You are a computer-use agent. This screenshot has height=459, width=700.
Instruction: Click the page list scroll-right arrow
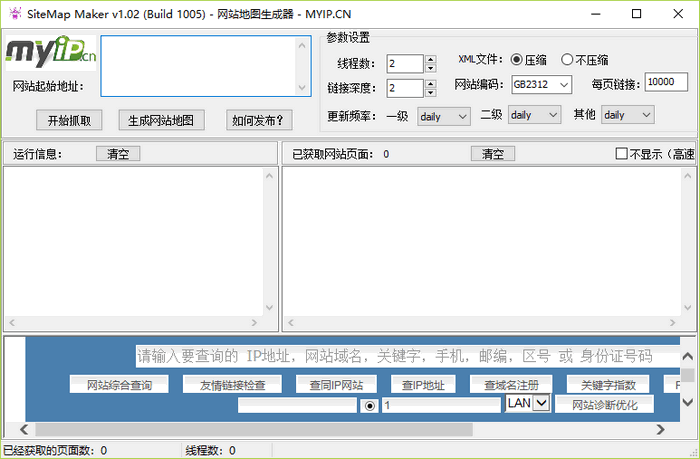tap(672, 323)
